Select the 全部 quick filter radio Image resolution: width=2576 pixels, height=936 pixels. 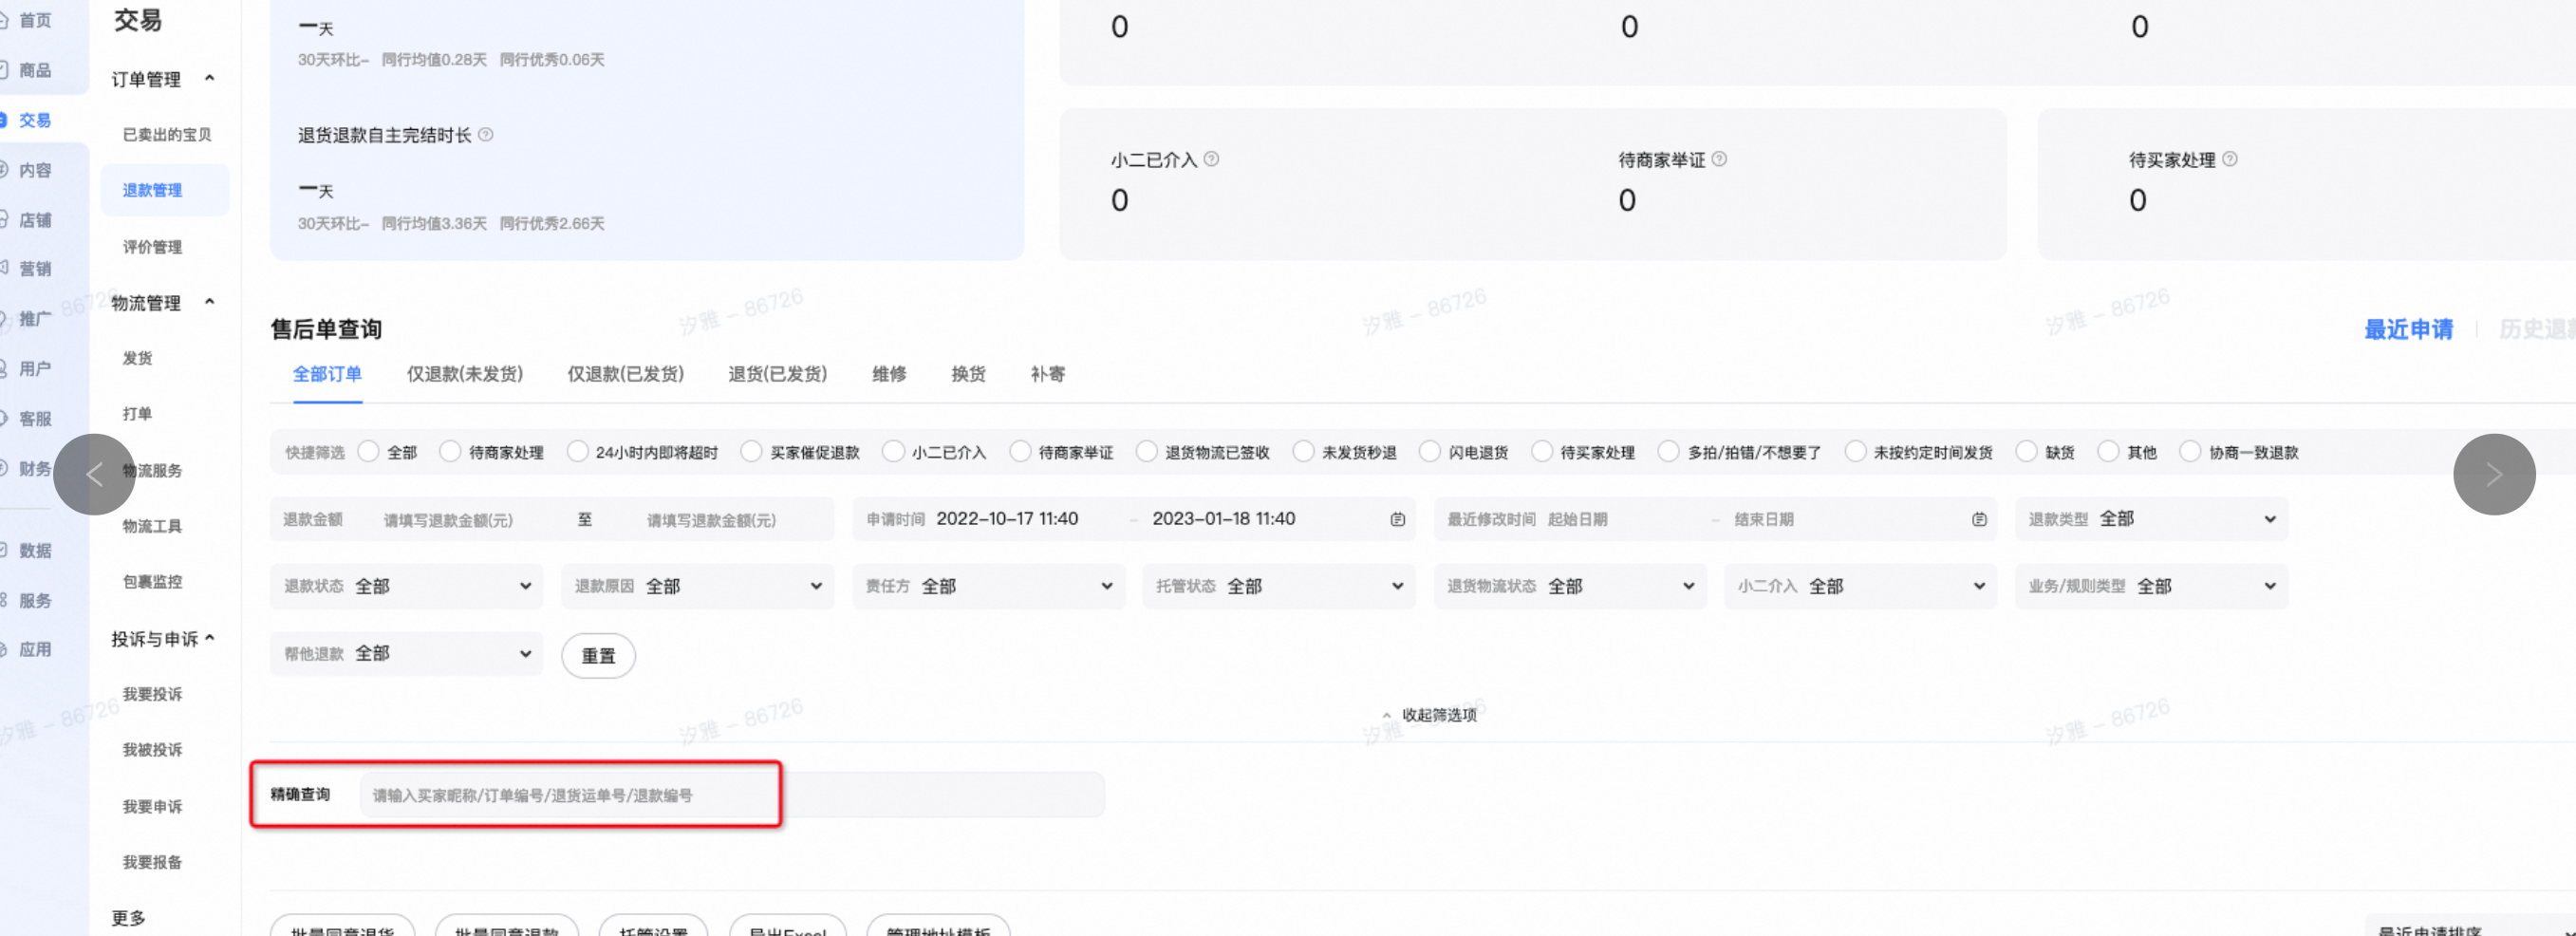pyautogui.click(x=368, y=452)
